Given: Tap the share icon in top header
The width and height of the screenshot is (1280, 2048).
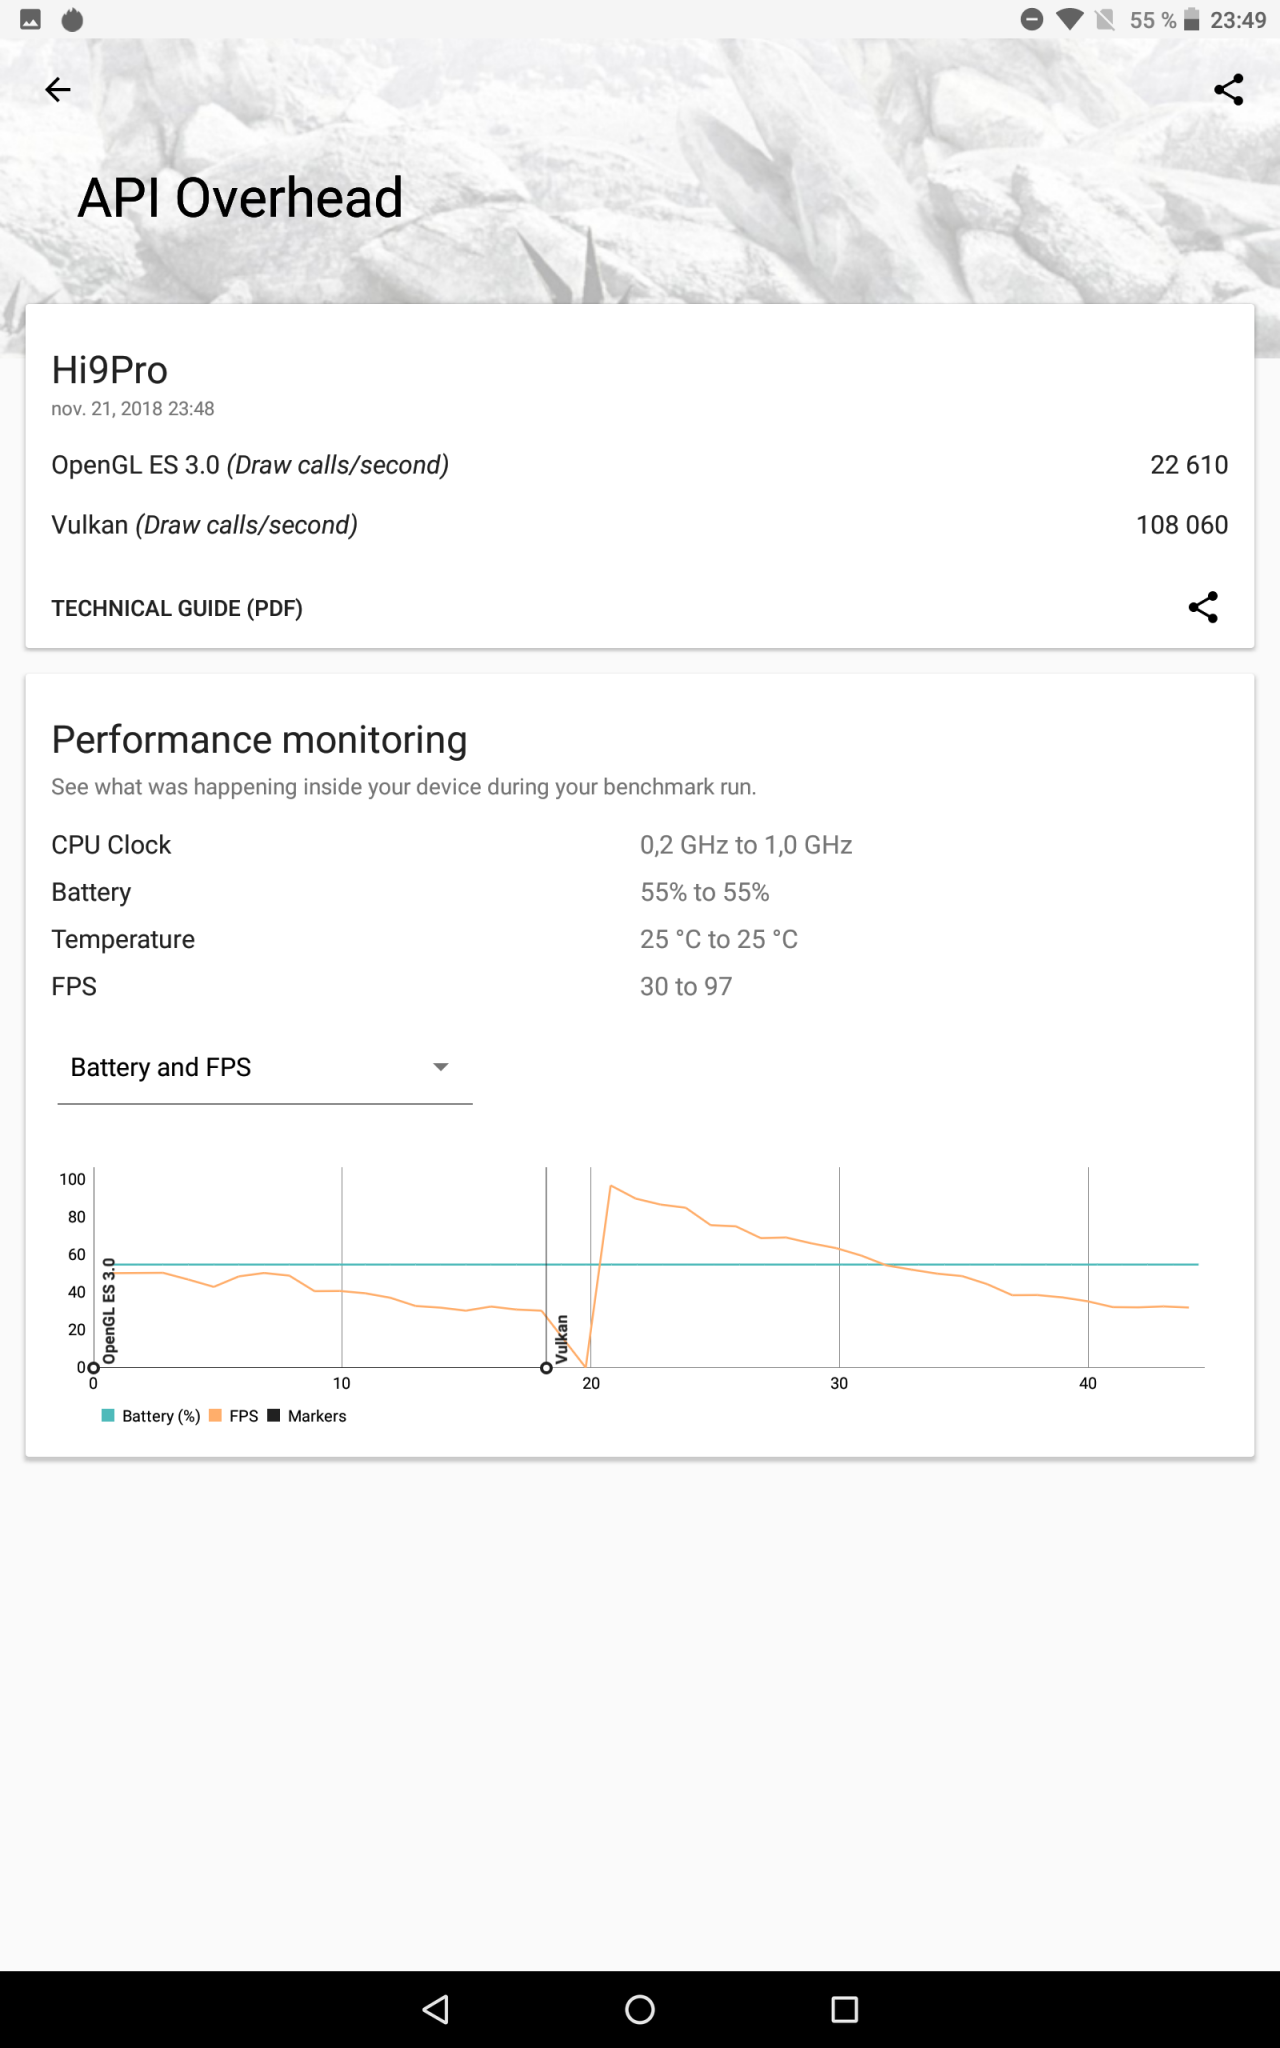Looking at the screenshot, I should pos(1228,90).
